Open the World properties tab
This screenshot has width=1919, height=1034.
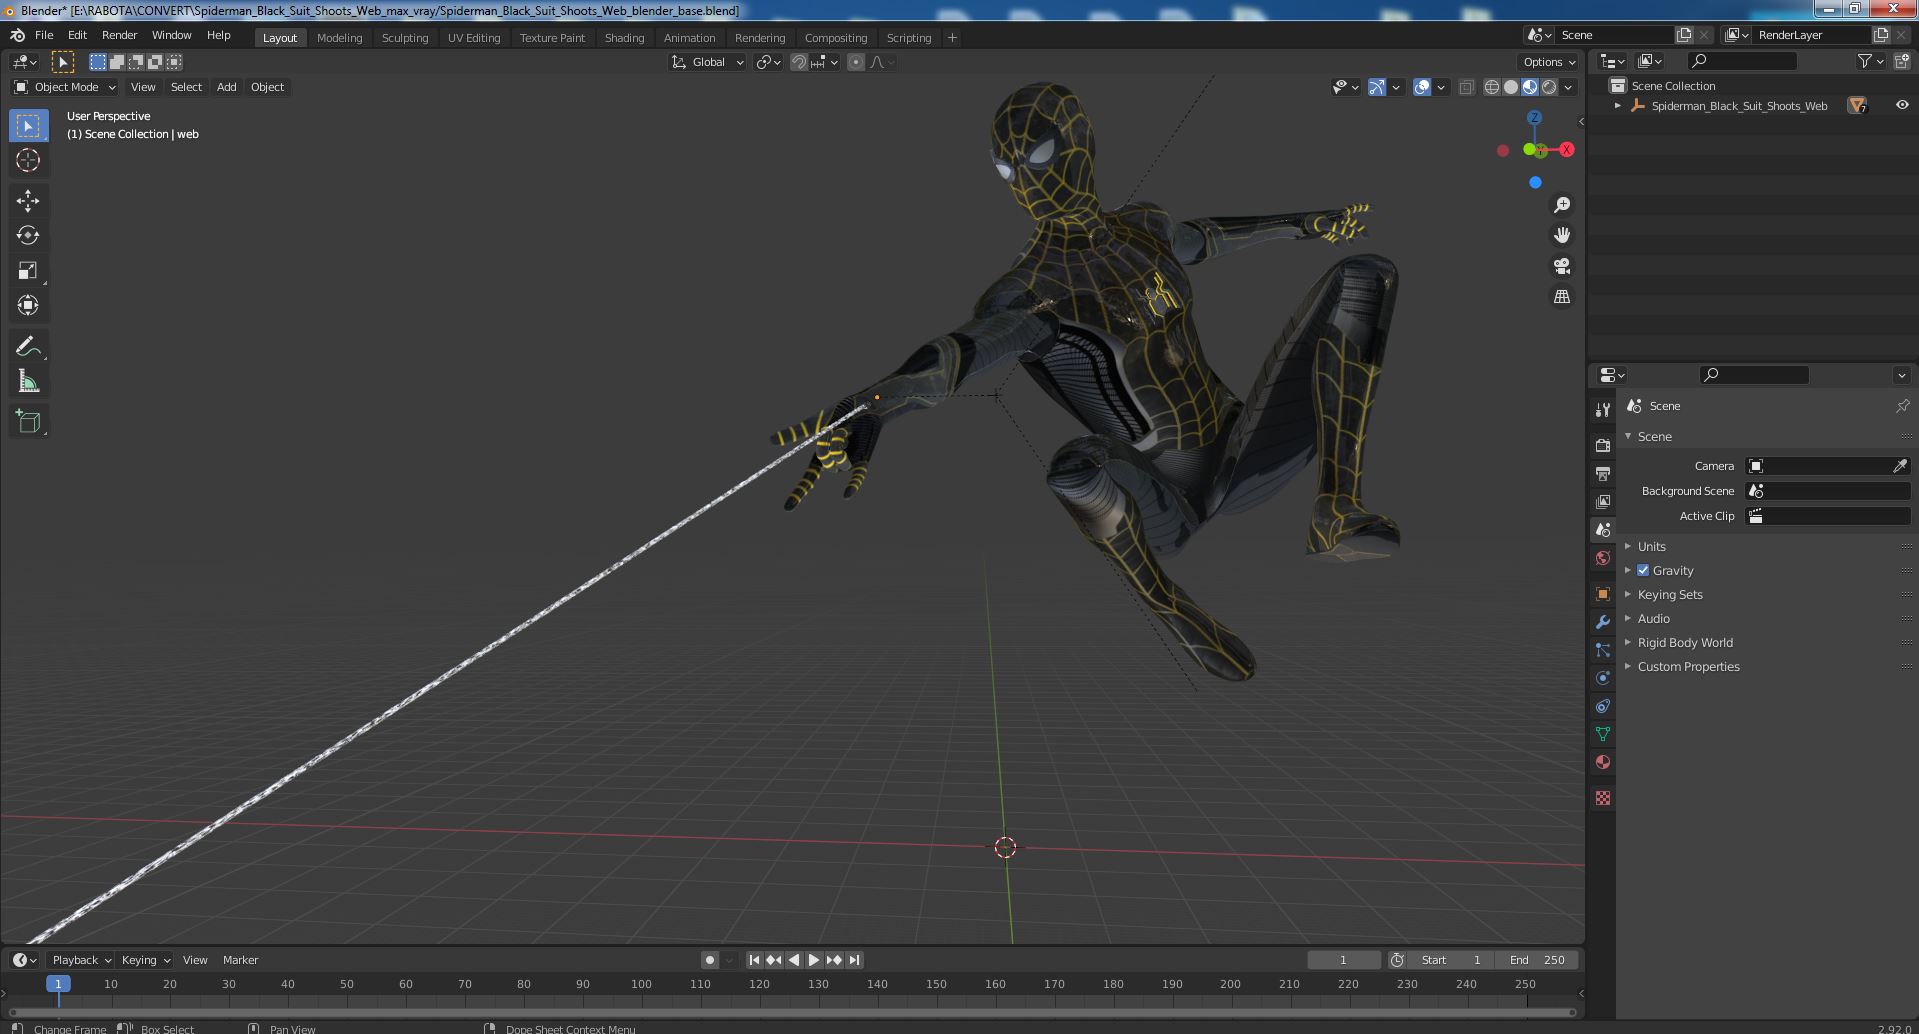click(x=1603, y=558)
